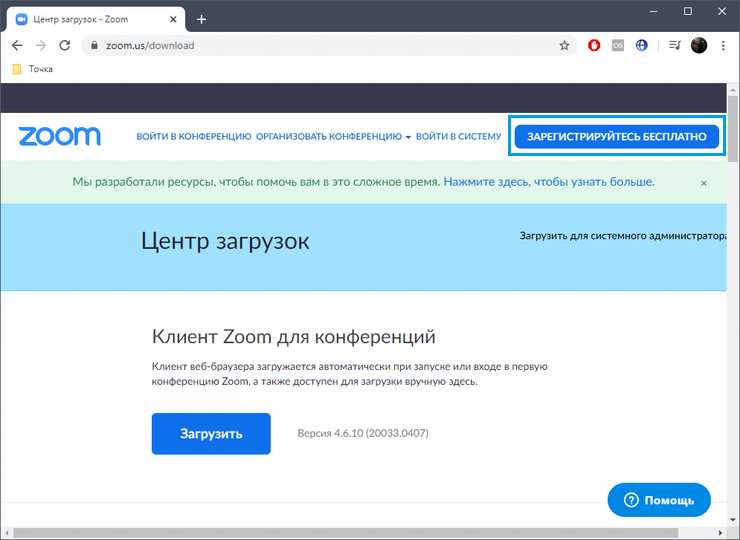
Task: Bookmark page with the star icon
Action: [564, 45]
